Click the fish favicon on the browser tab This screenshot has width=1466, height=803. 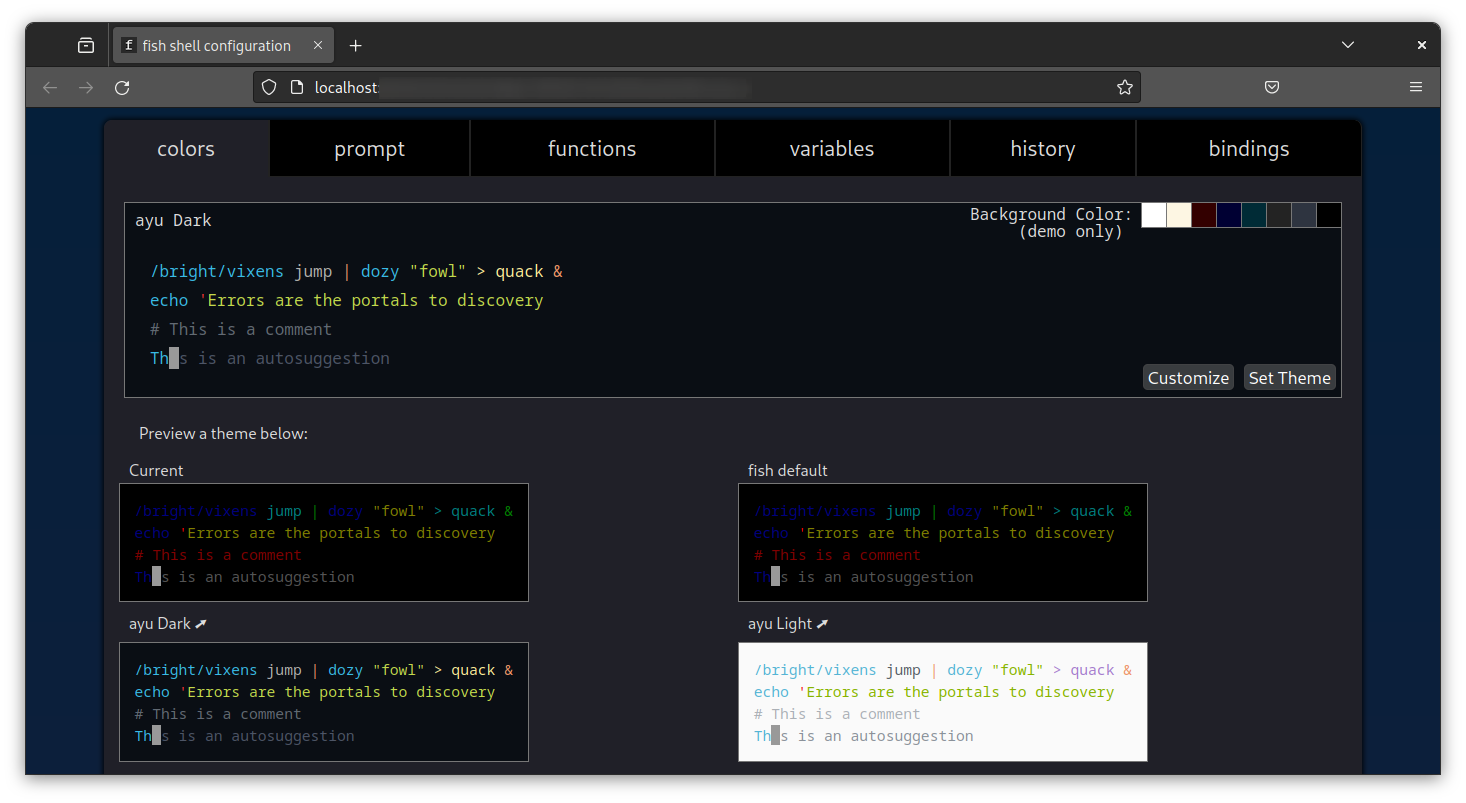[130, 44]
